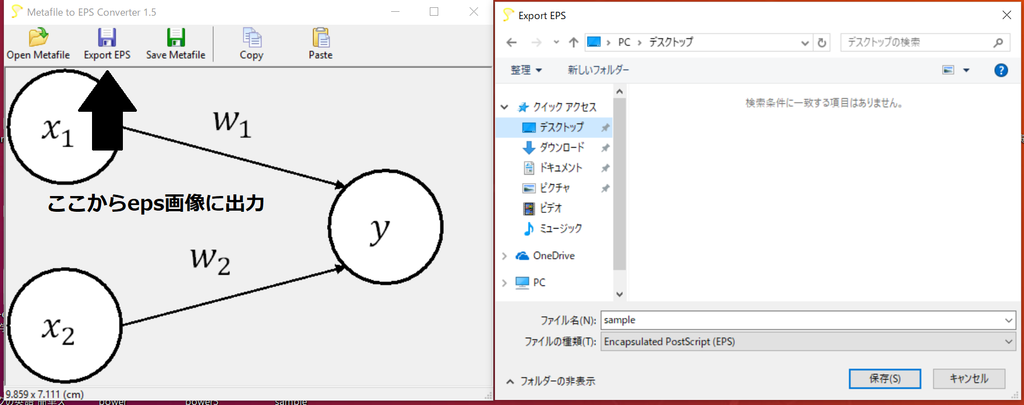The width and height of the screenshot is (1024, 405).
Task: Go back in Export EPS dialog
Action: [512, 42]
